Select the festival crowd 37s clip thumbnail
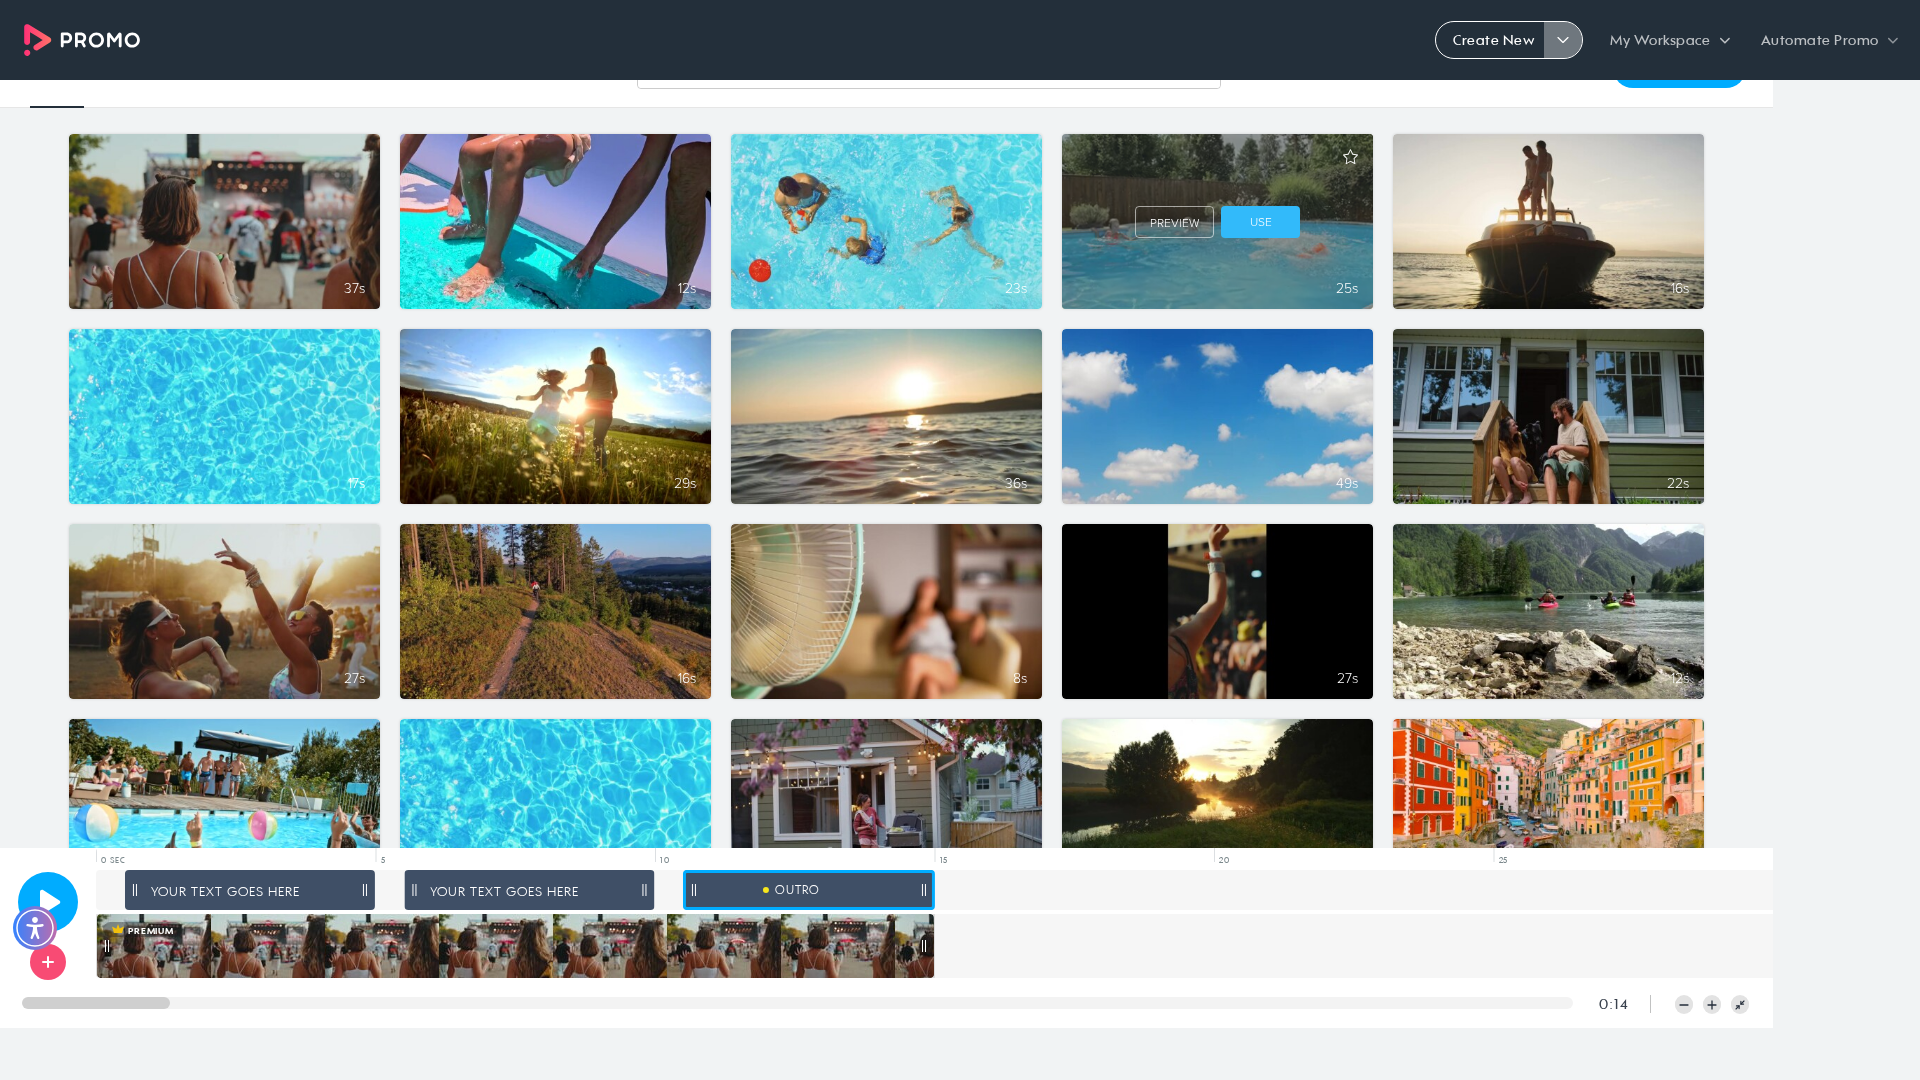The image size is (1920, 1080). pos(224,221)
